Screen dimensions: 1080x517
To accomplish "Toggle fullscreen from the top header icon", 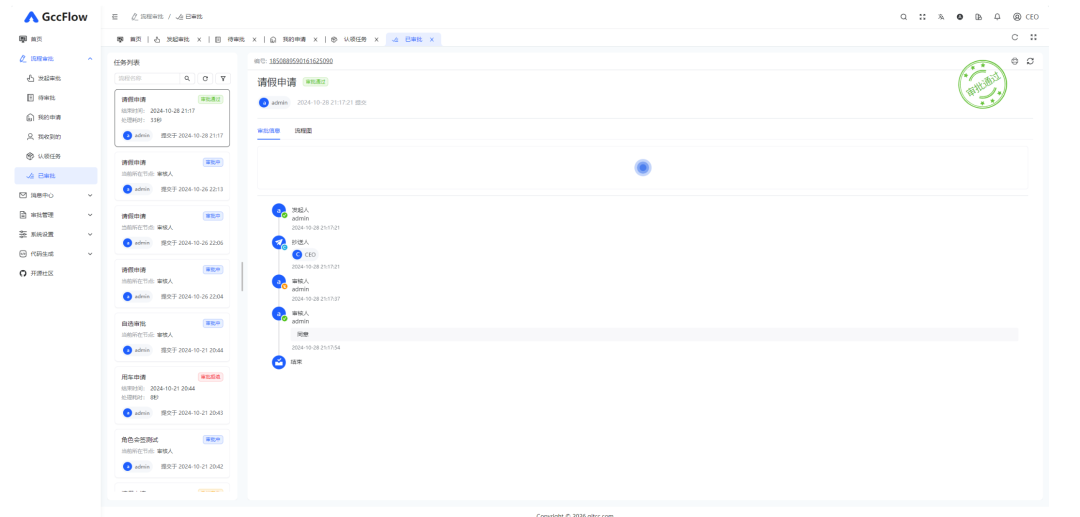I will [922, 17].
